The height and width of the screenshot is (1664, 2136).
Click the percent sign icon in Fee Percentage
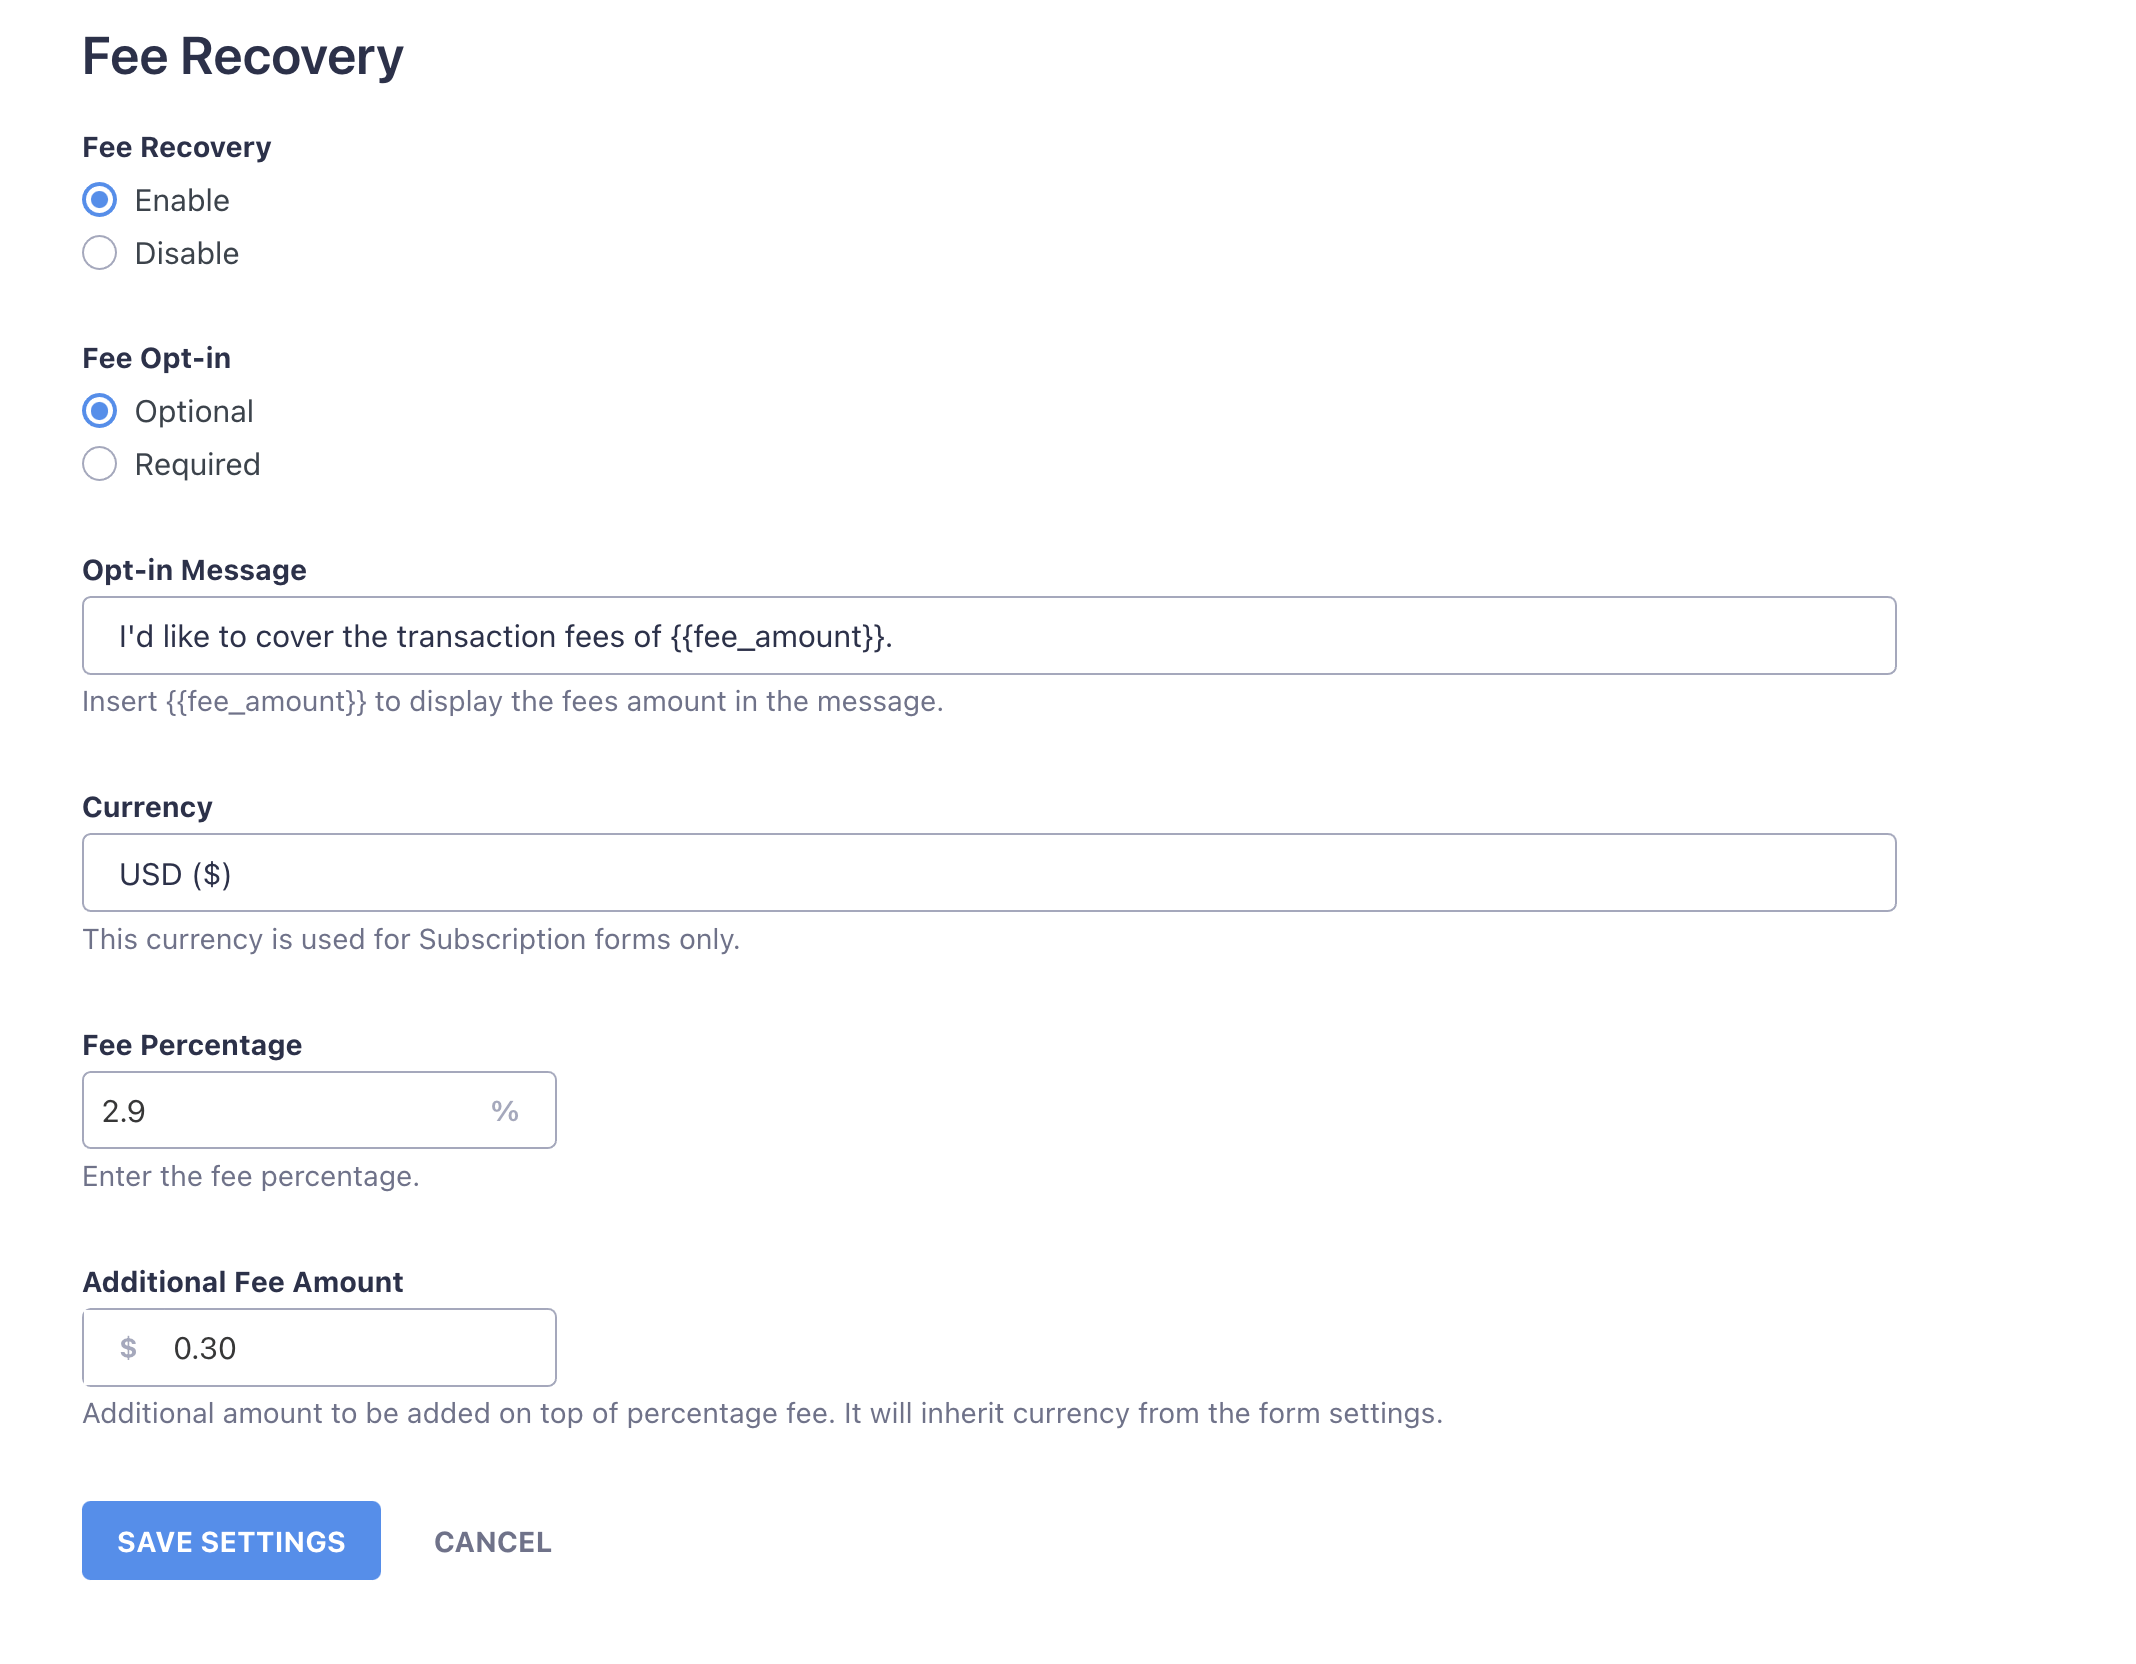tap(505, 1111)
